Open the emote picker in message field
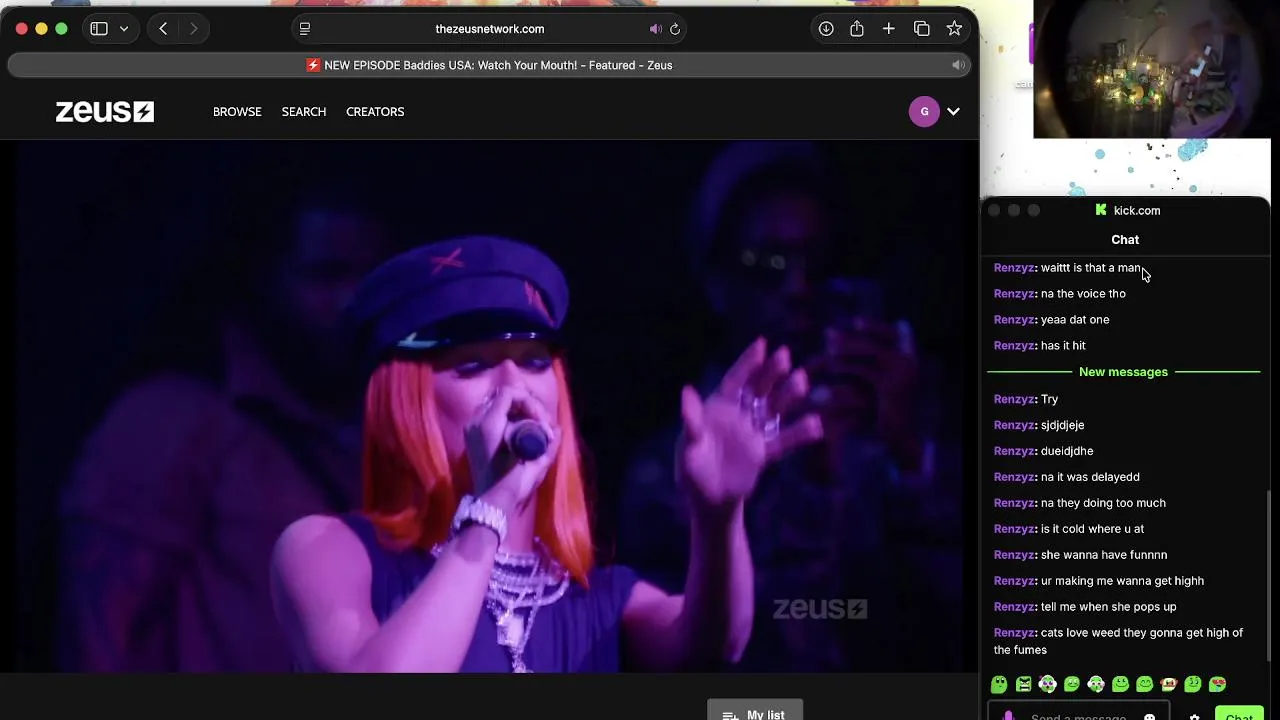Viewport: 1280px width, 720px height. [1150, 716]
